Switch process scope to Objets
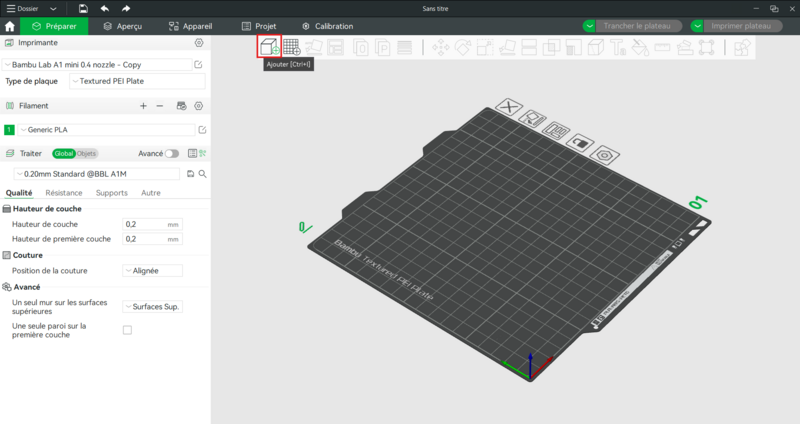 click(87, 153)
